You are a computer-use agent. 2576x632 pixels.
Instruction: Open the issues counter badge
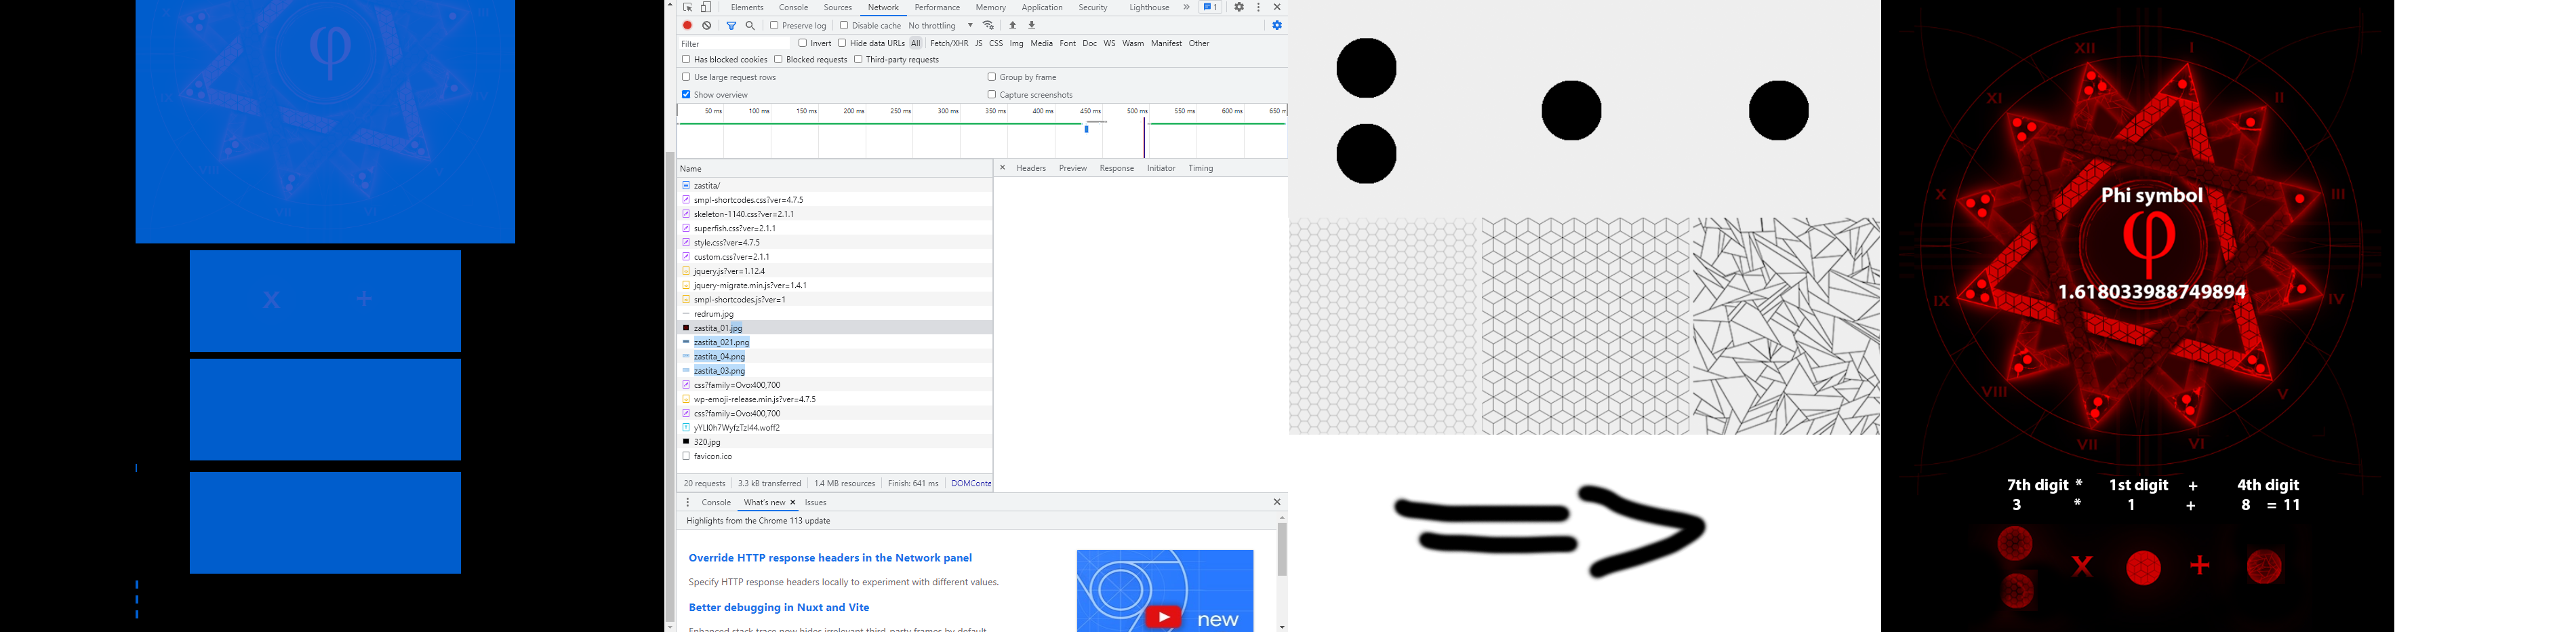coord(1210,7)
